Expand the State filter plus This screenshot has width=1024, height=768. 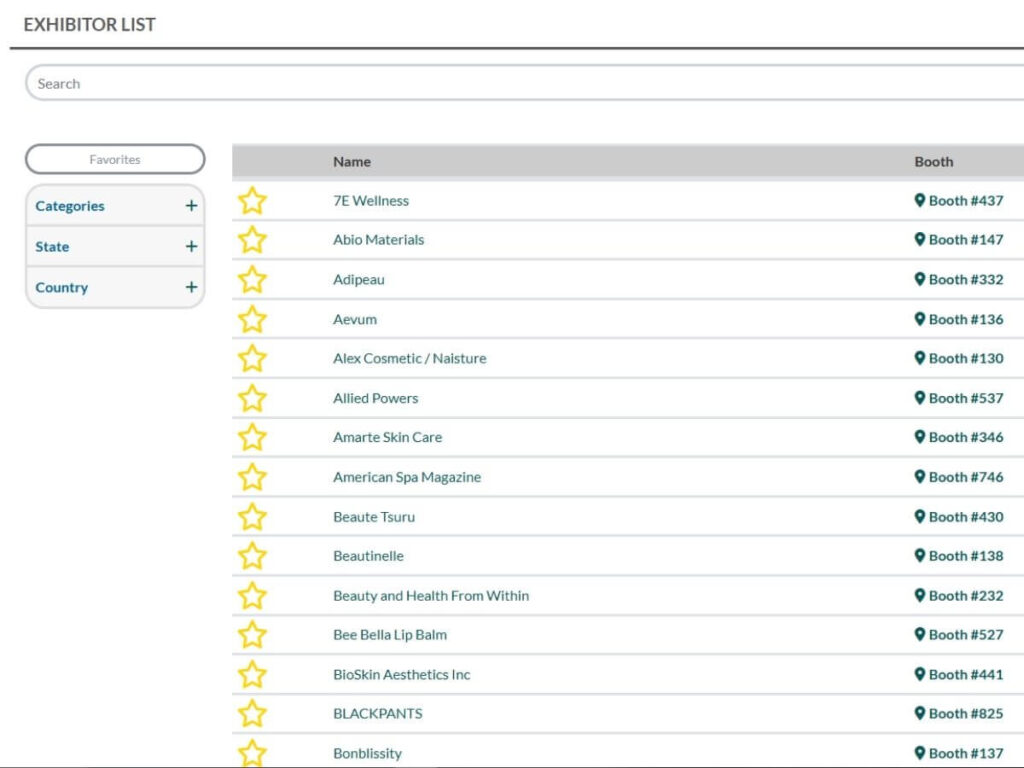point(191,246)
